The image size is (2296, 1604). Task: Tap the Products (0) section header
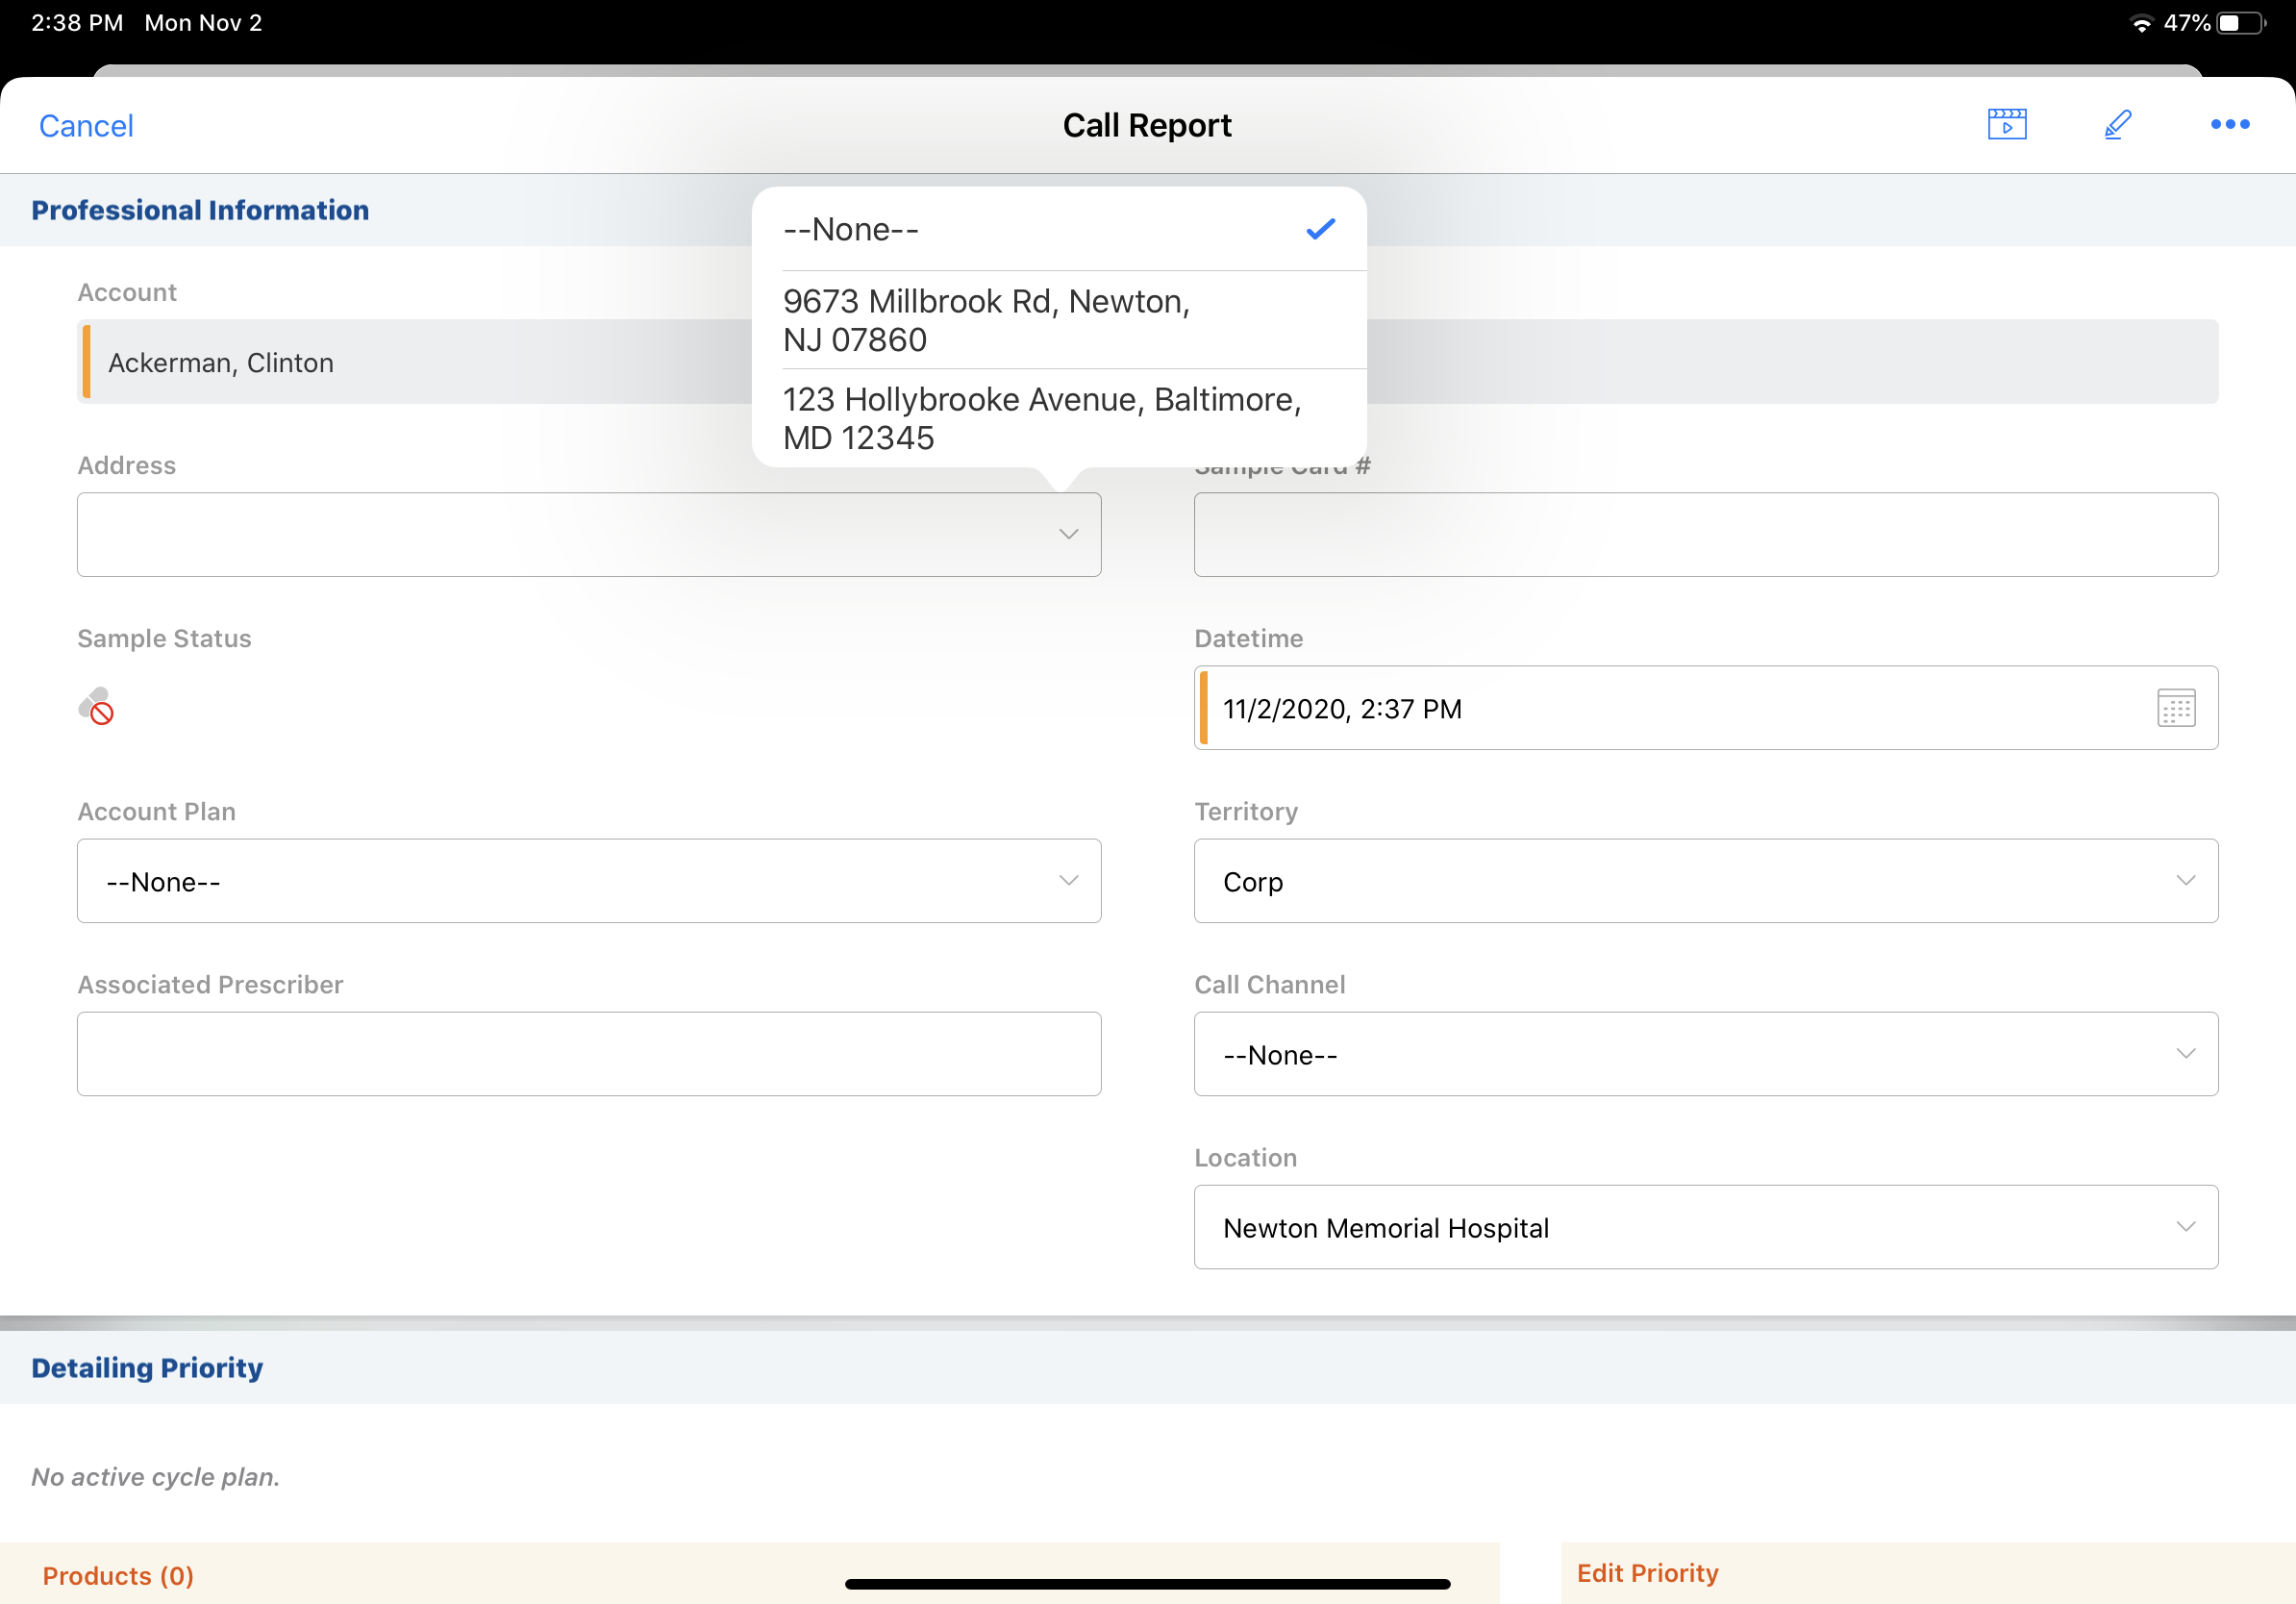coord(118,1576)
